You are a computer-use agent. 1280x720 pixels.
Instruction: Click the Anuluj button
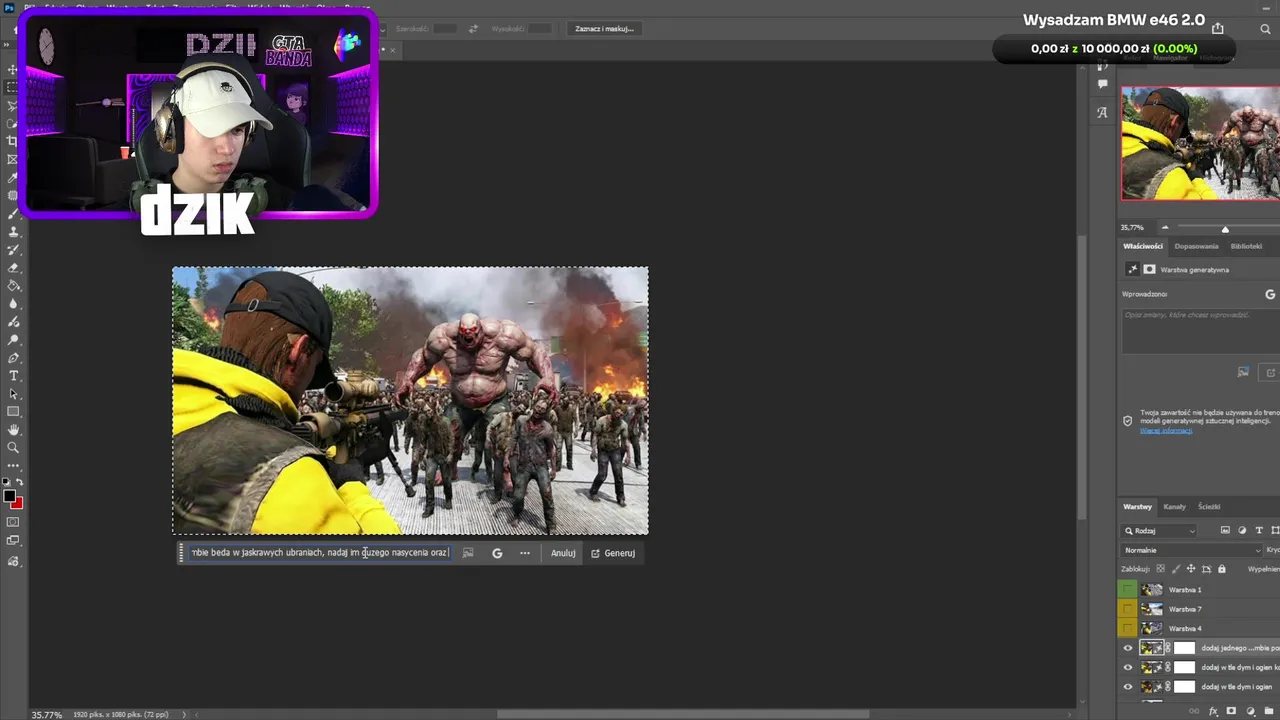pos(563,553)
